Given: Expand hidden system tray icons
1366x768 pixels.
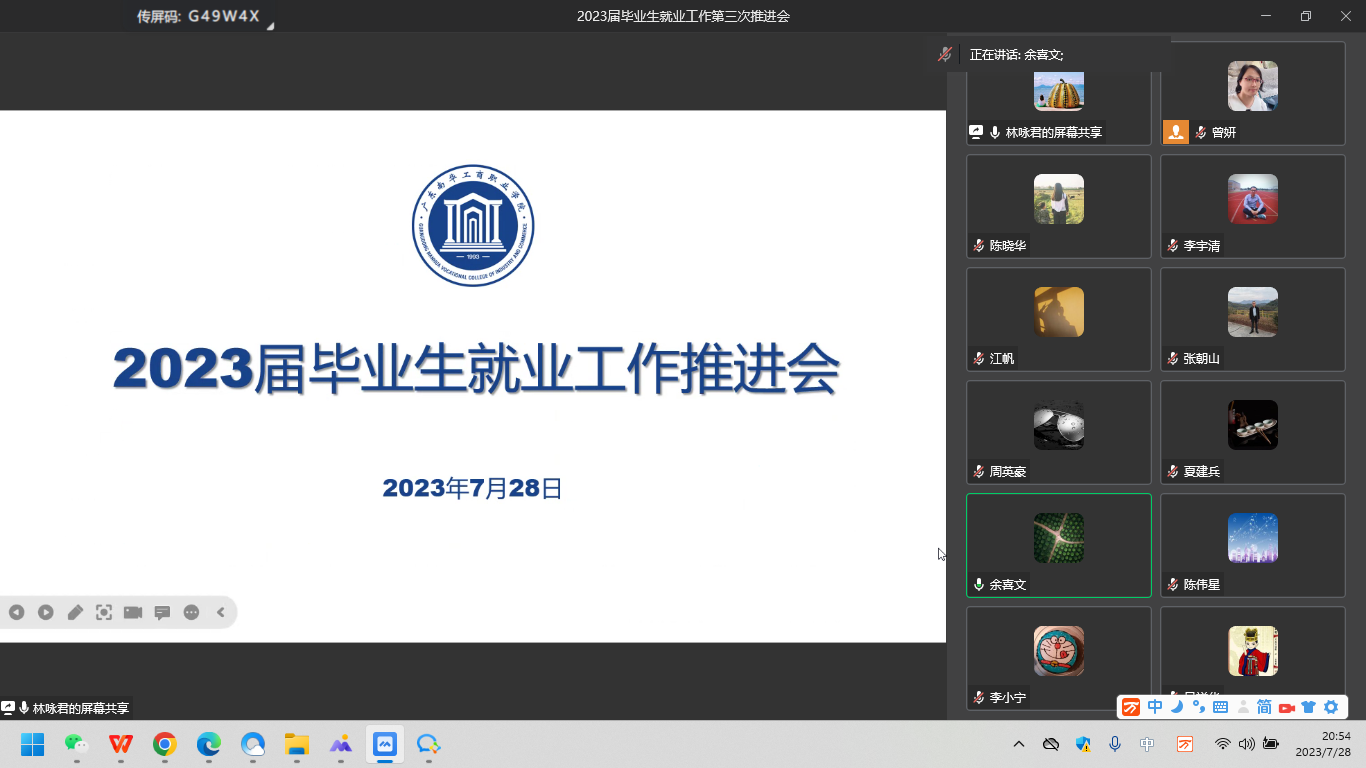Looking at the screenshot, I should 1019,744.
